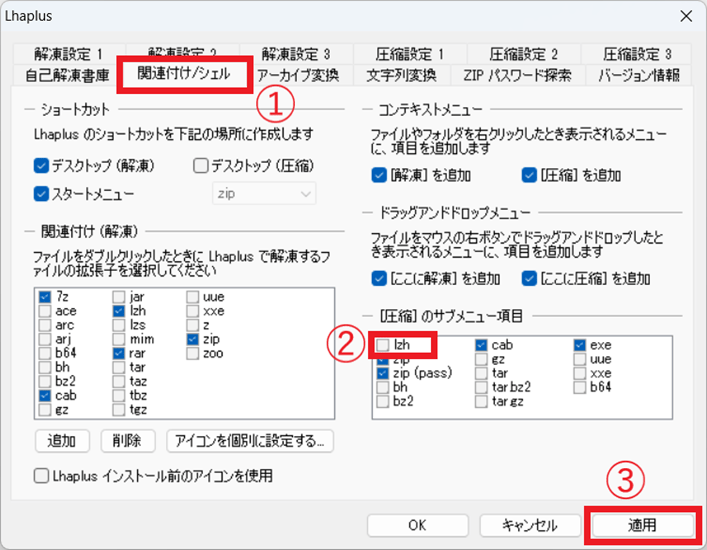Check tgz file association

coord(119,409)
